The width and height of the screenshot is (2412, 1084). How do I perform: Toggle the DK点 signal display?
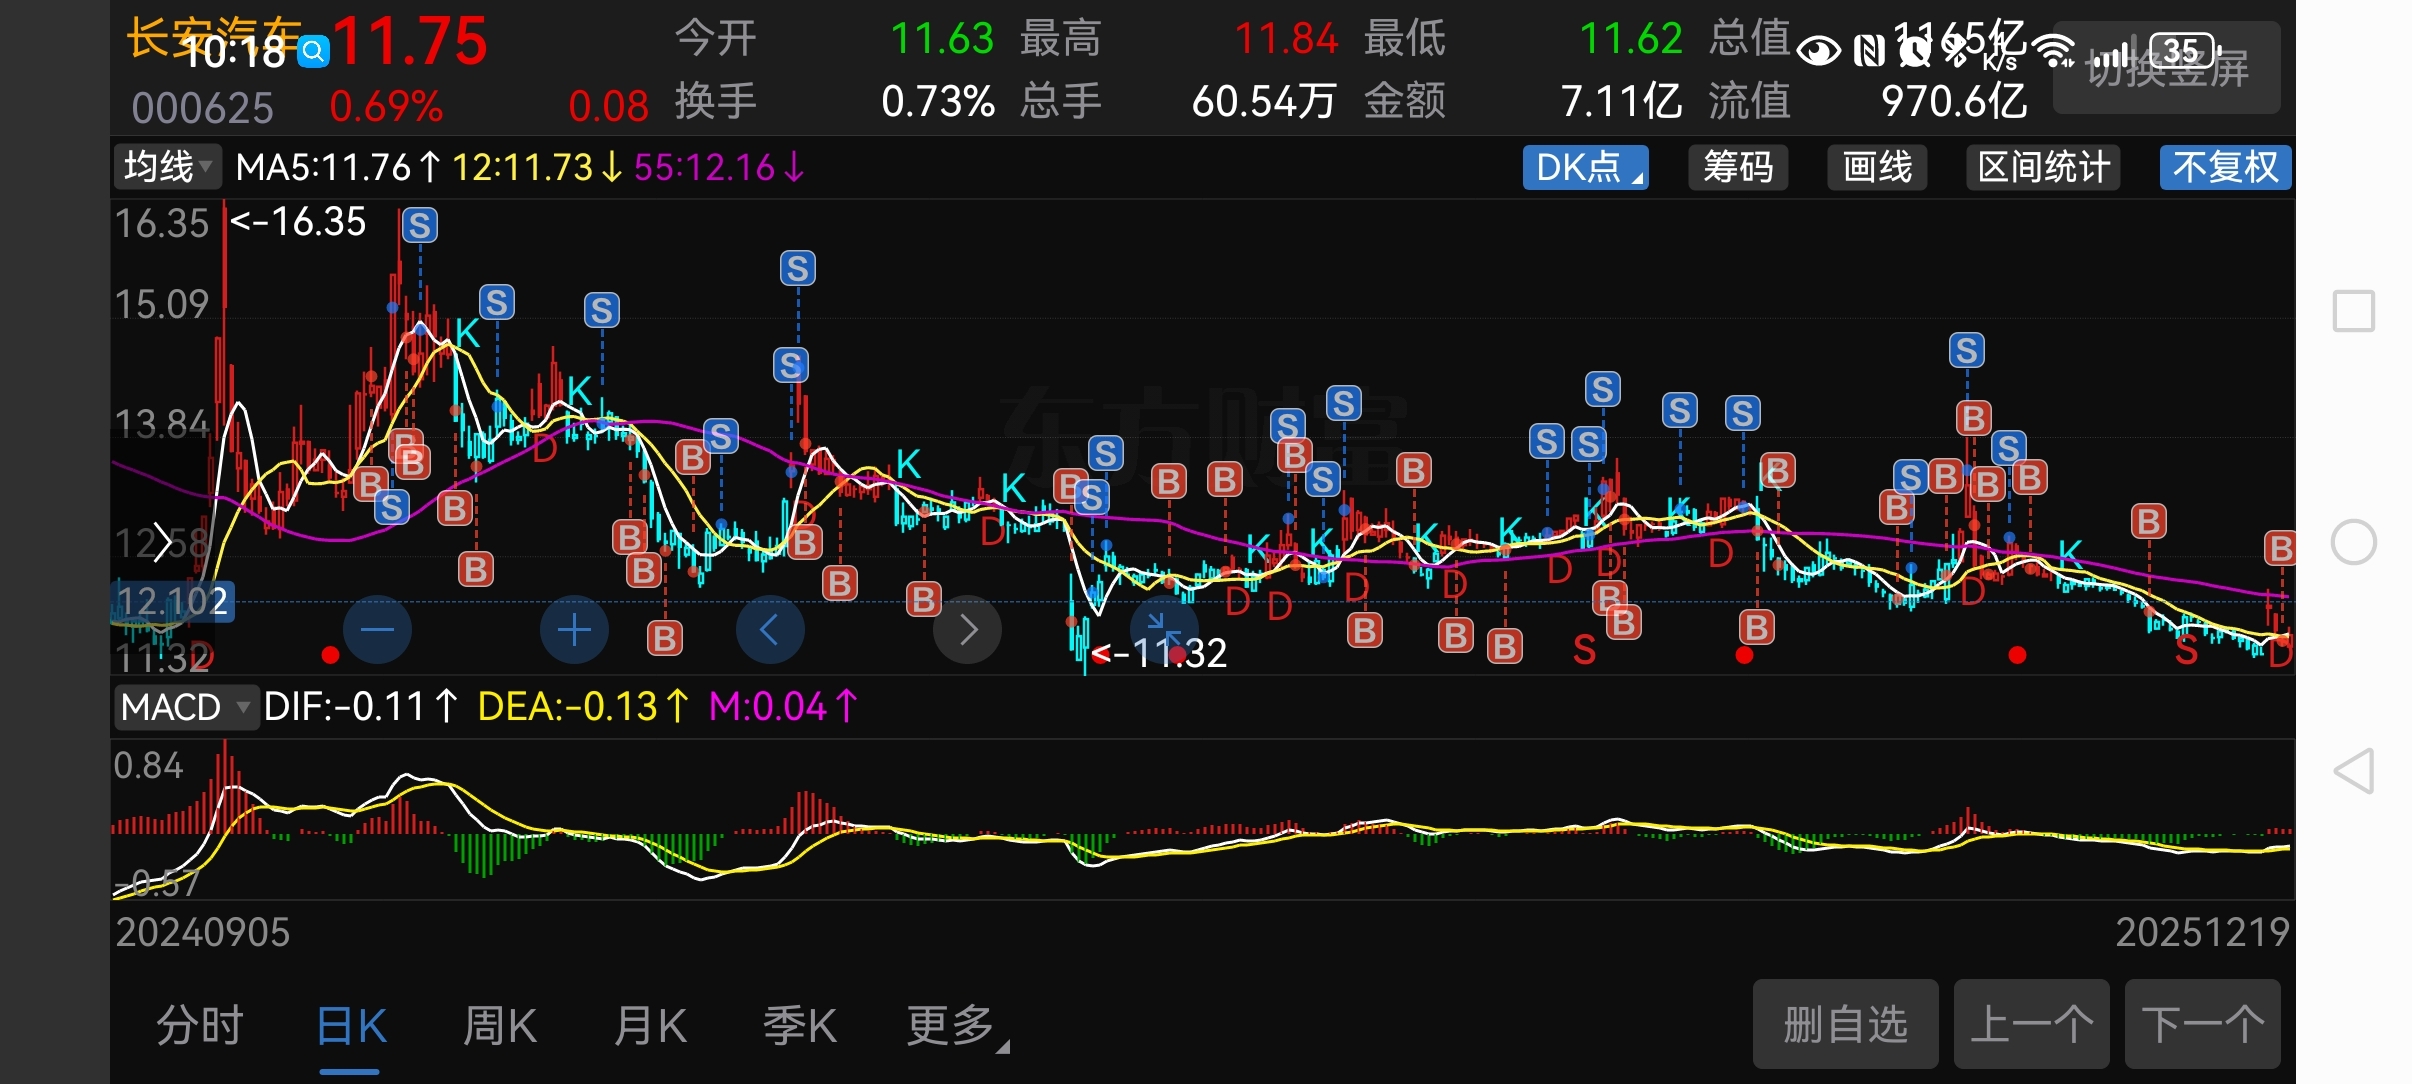coord(1585,167)
